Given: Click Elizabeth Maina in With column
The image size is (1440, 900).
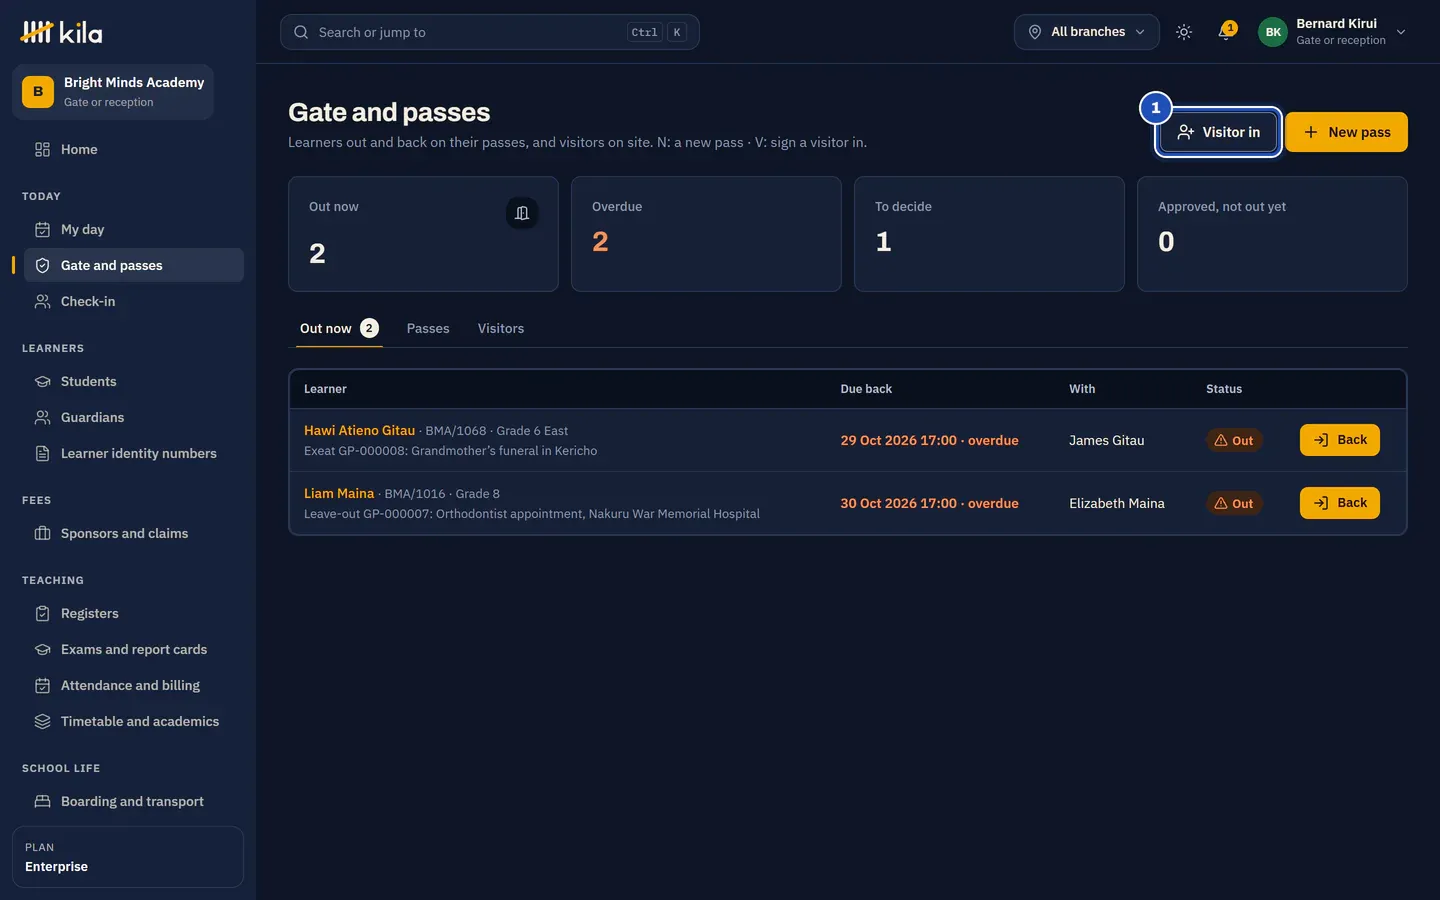Looking at the screenshot, I should point(1116,503).
